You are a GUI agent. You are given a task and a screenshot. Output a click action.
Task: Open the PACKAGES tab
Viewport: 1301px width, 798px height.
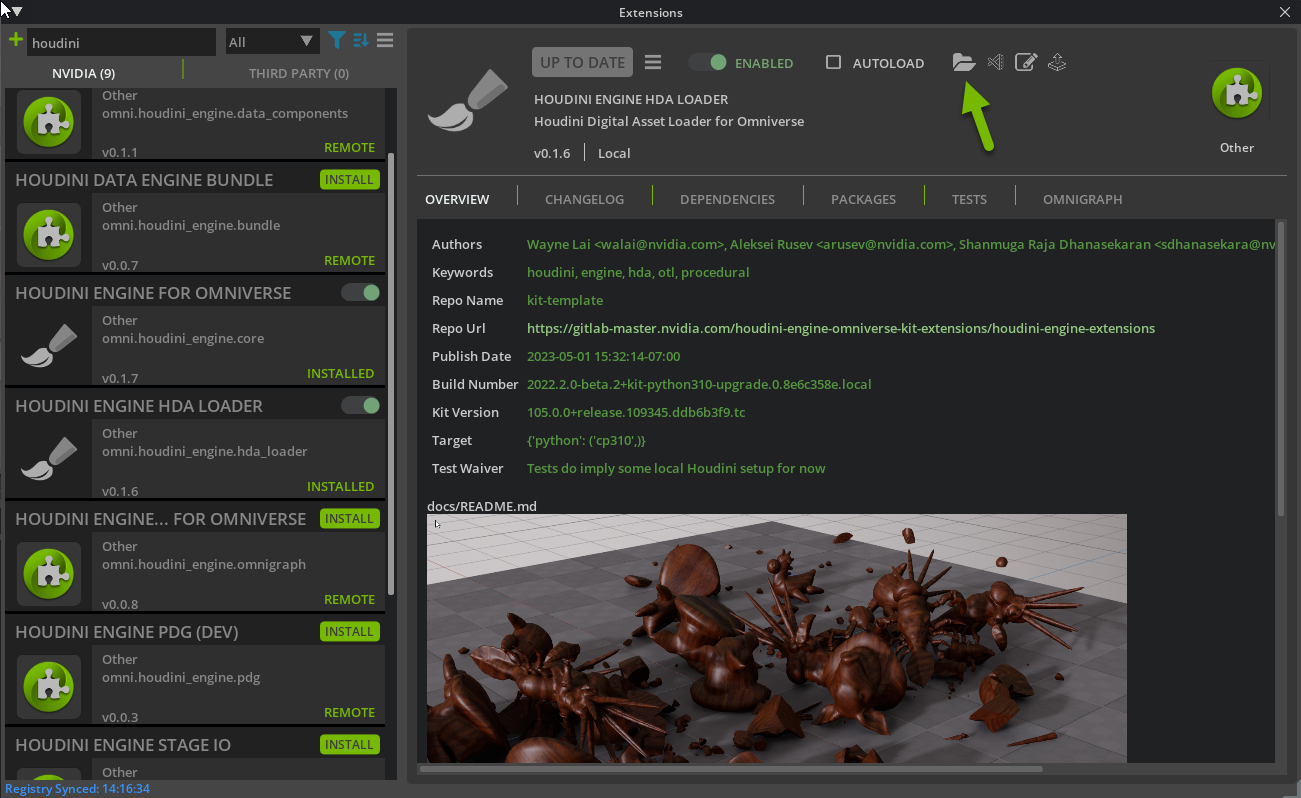click(x=863, y=199)
